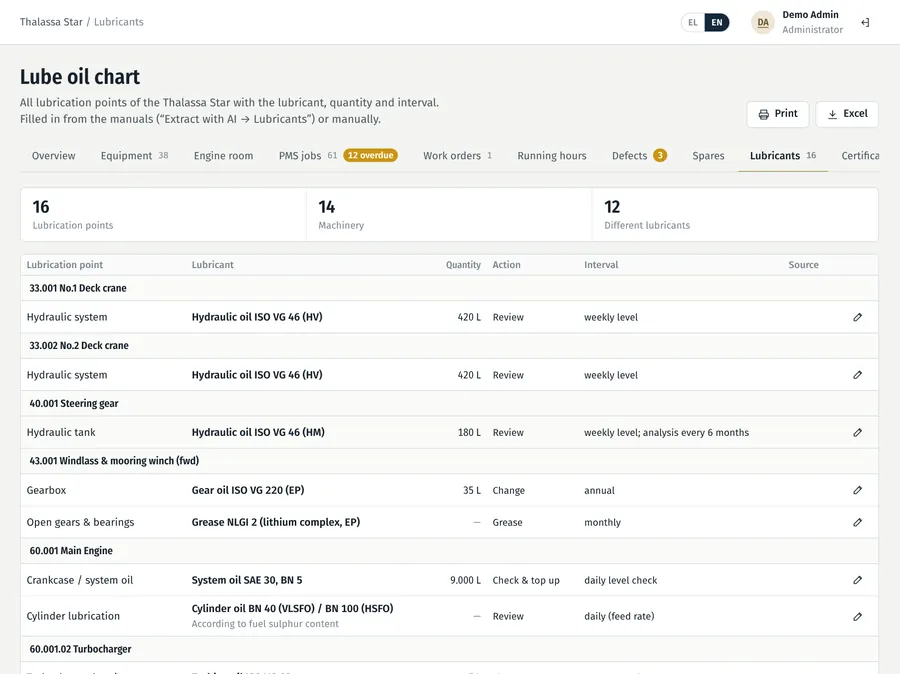Open the Overview tab
This screenshot has height=674, width=900.
[x=53, y=156]
